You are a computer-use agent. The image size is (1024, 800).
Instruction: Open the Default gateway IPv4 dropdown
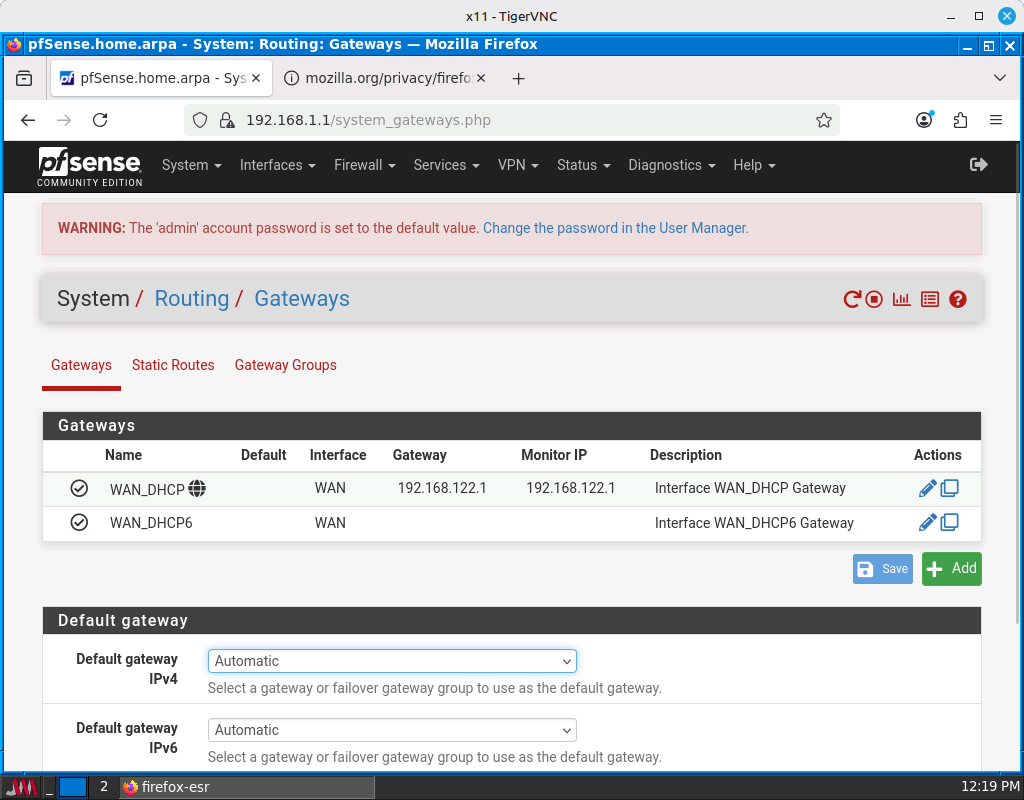(x=392, y=661)
